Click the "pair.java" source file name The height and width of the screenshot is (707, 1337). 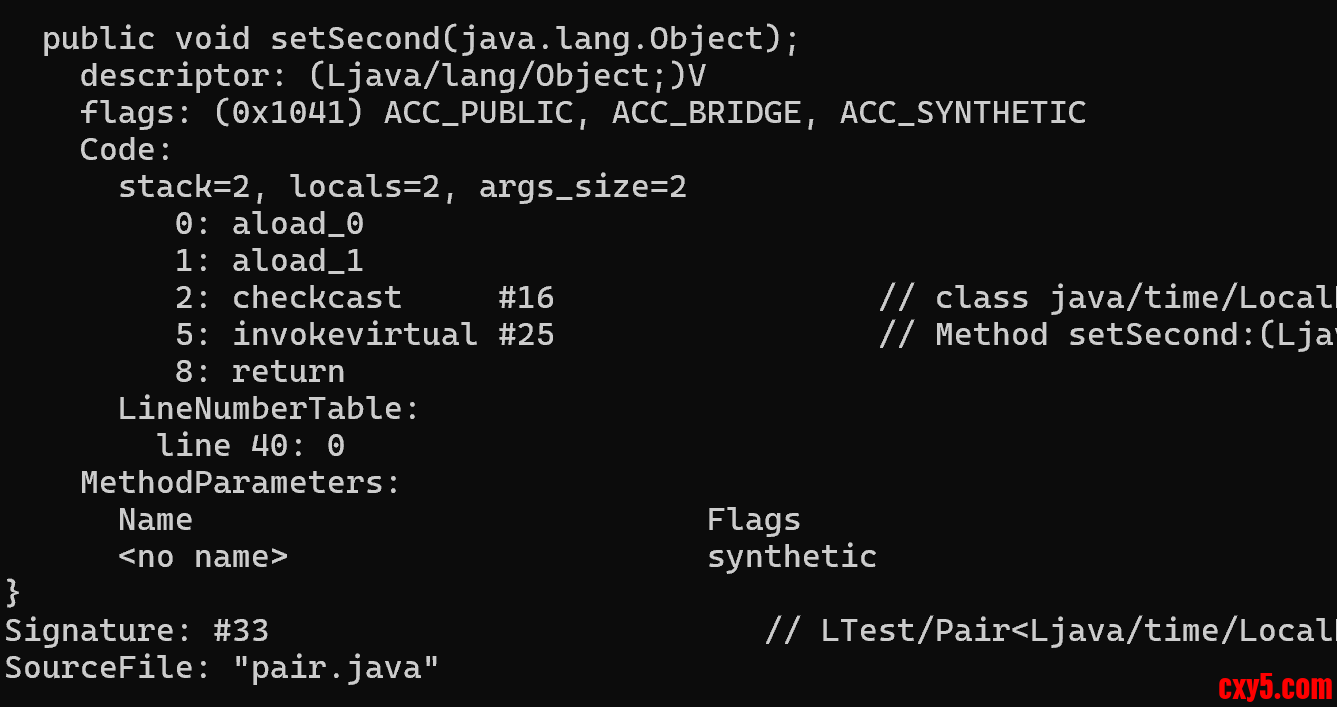[335, 668]
